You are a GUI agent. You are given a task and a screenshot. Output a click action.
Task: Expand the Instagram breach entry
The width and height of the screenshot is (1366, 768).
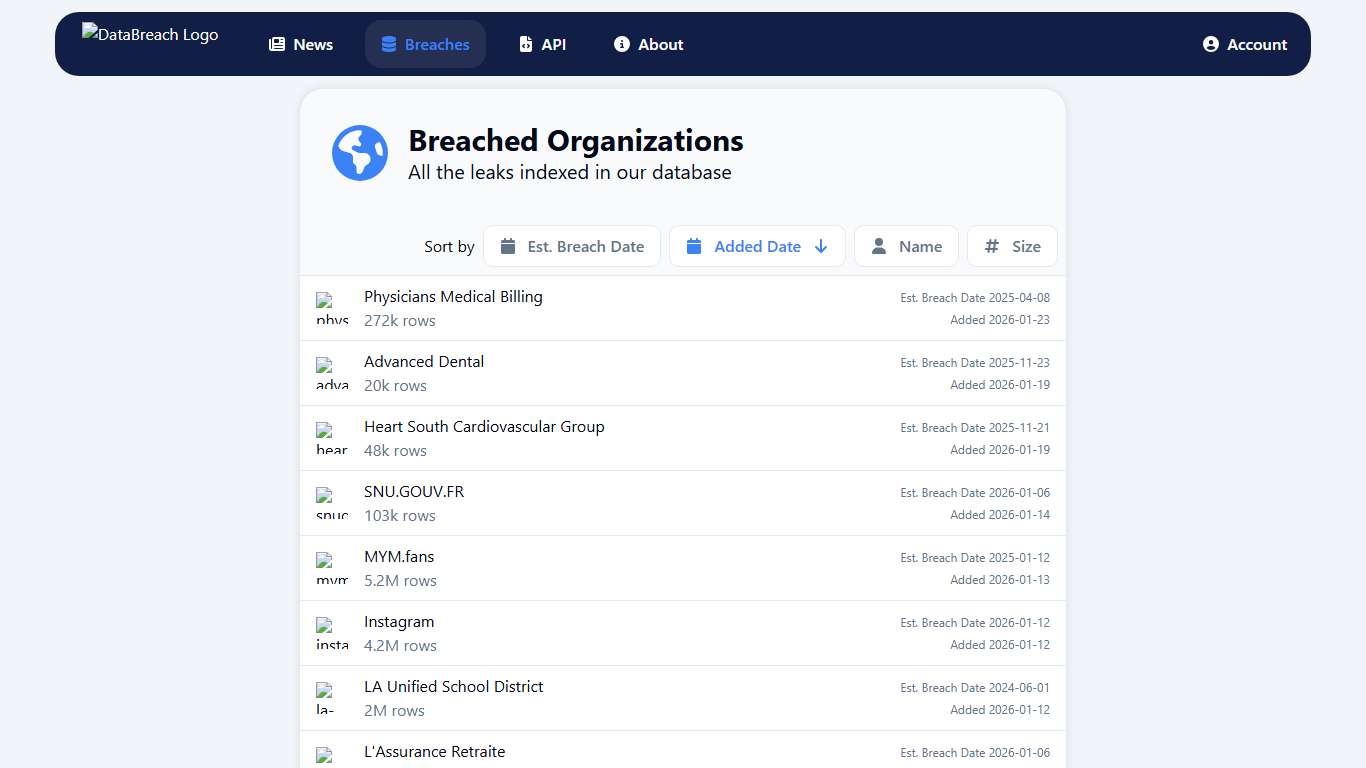pyautogui.click(x=683, y=633)
